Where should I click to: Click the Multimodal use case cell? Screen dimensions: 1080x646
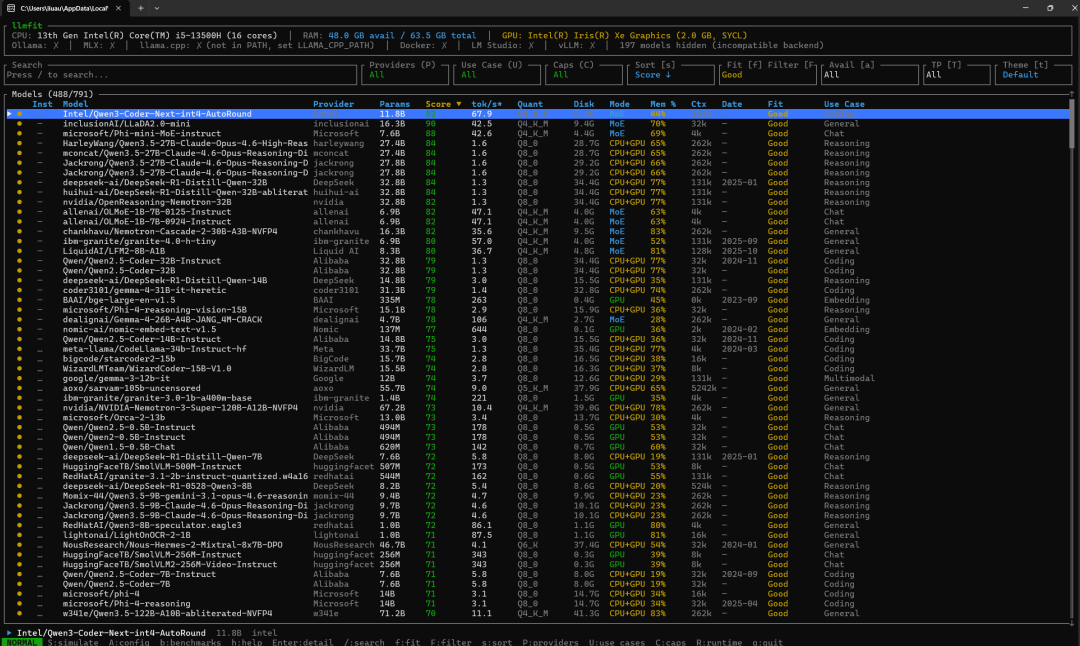[x=849, y=378]
